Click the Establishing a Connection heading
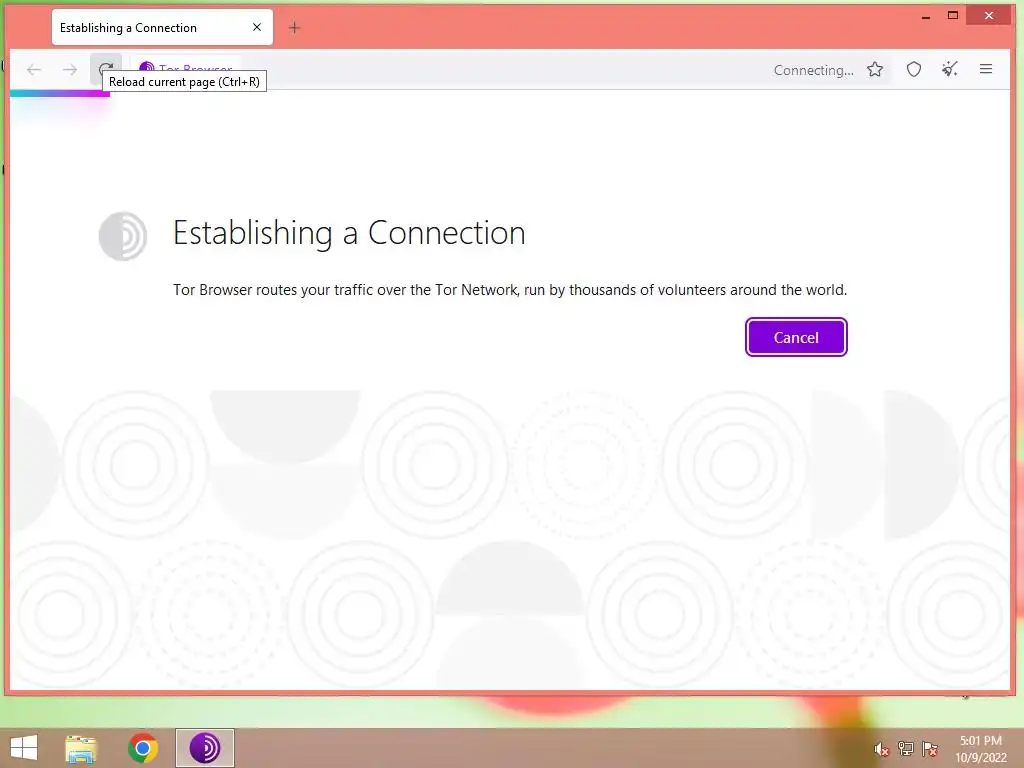This screenshot has width=1024, height=768. [x=349, y=233]
